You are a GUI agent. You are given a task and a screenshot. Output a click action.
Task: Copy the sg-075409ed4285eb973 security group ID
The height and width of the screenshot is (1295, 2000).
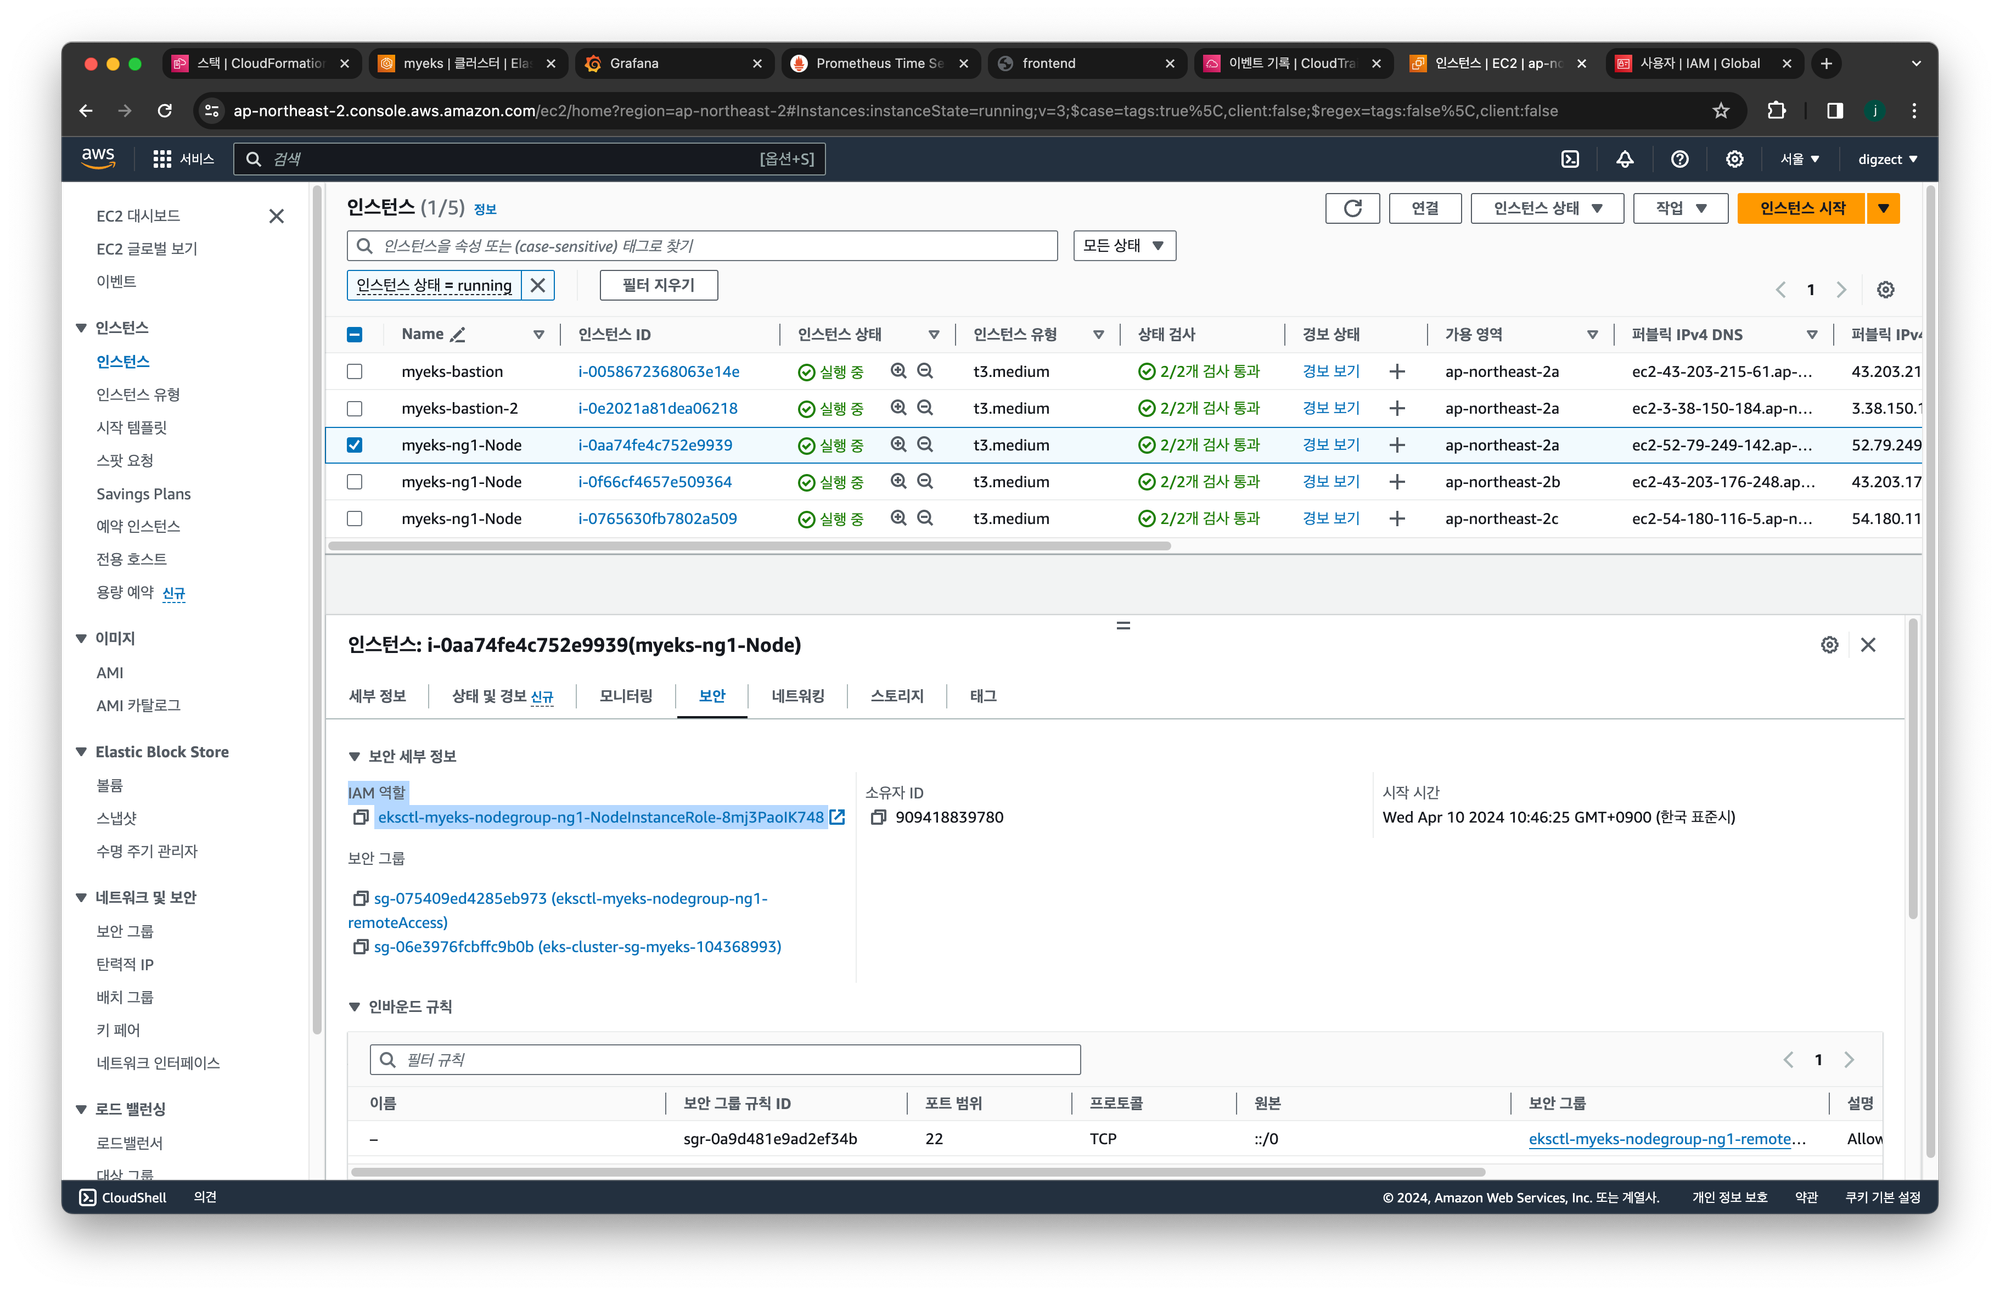[360, 898]
